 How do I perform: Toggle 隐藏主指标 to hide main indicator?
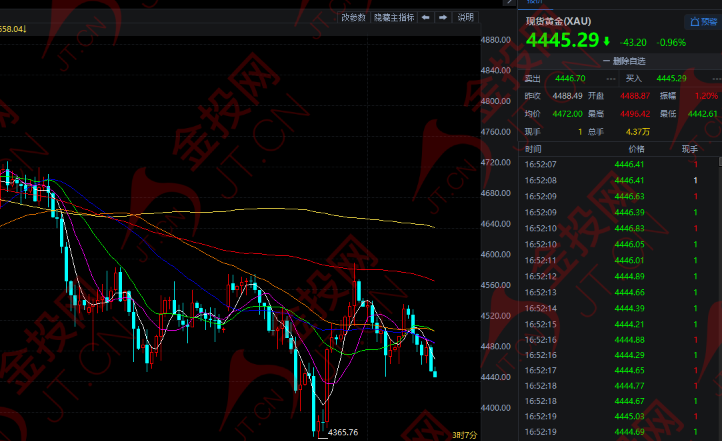coord(394,17)
